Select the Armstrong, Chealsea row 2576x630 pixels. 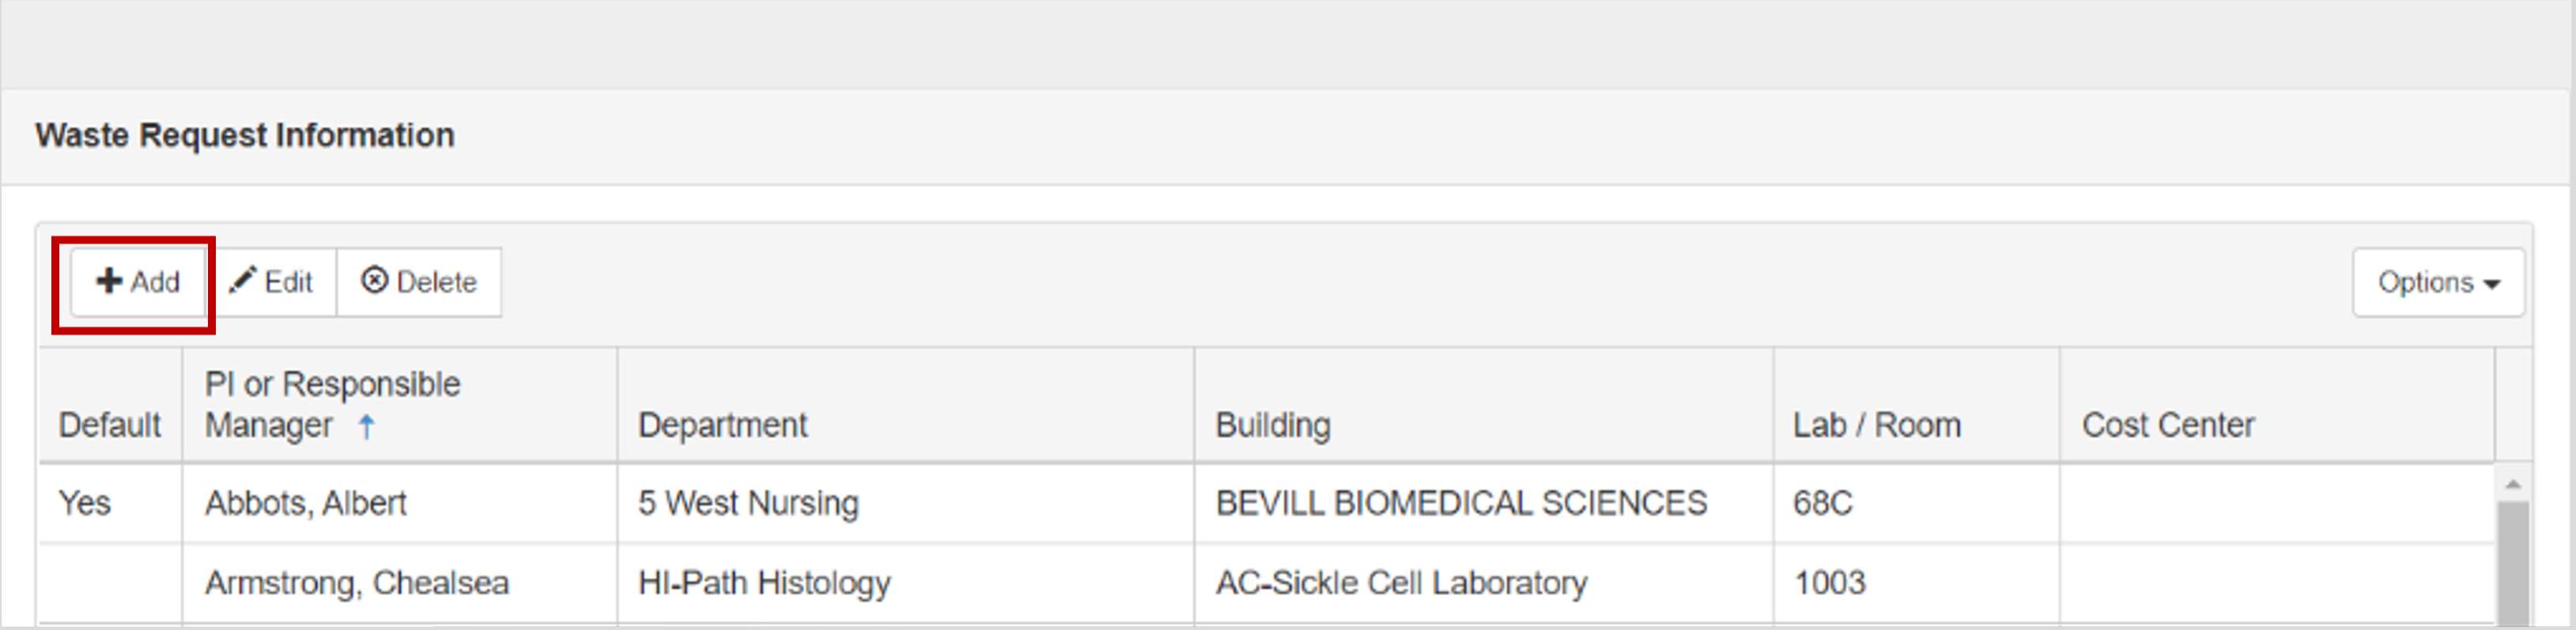click(x=356, y=583)
